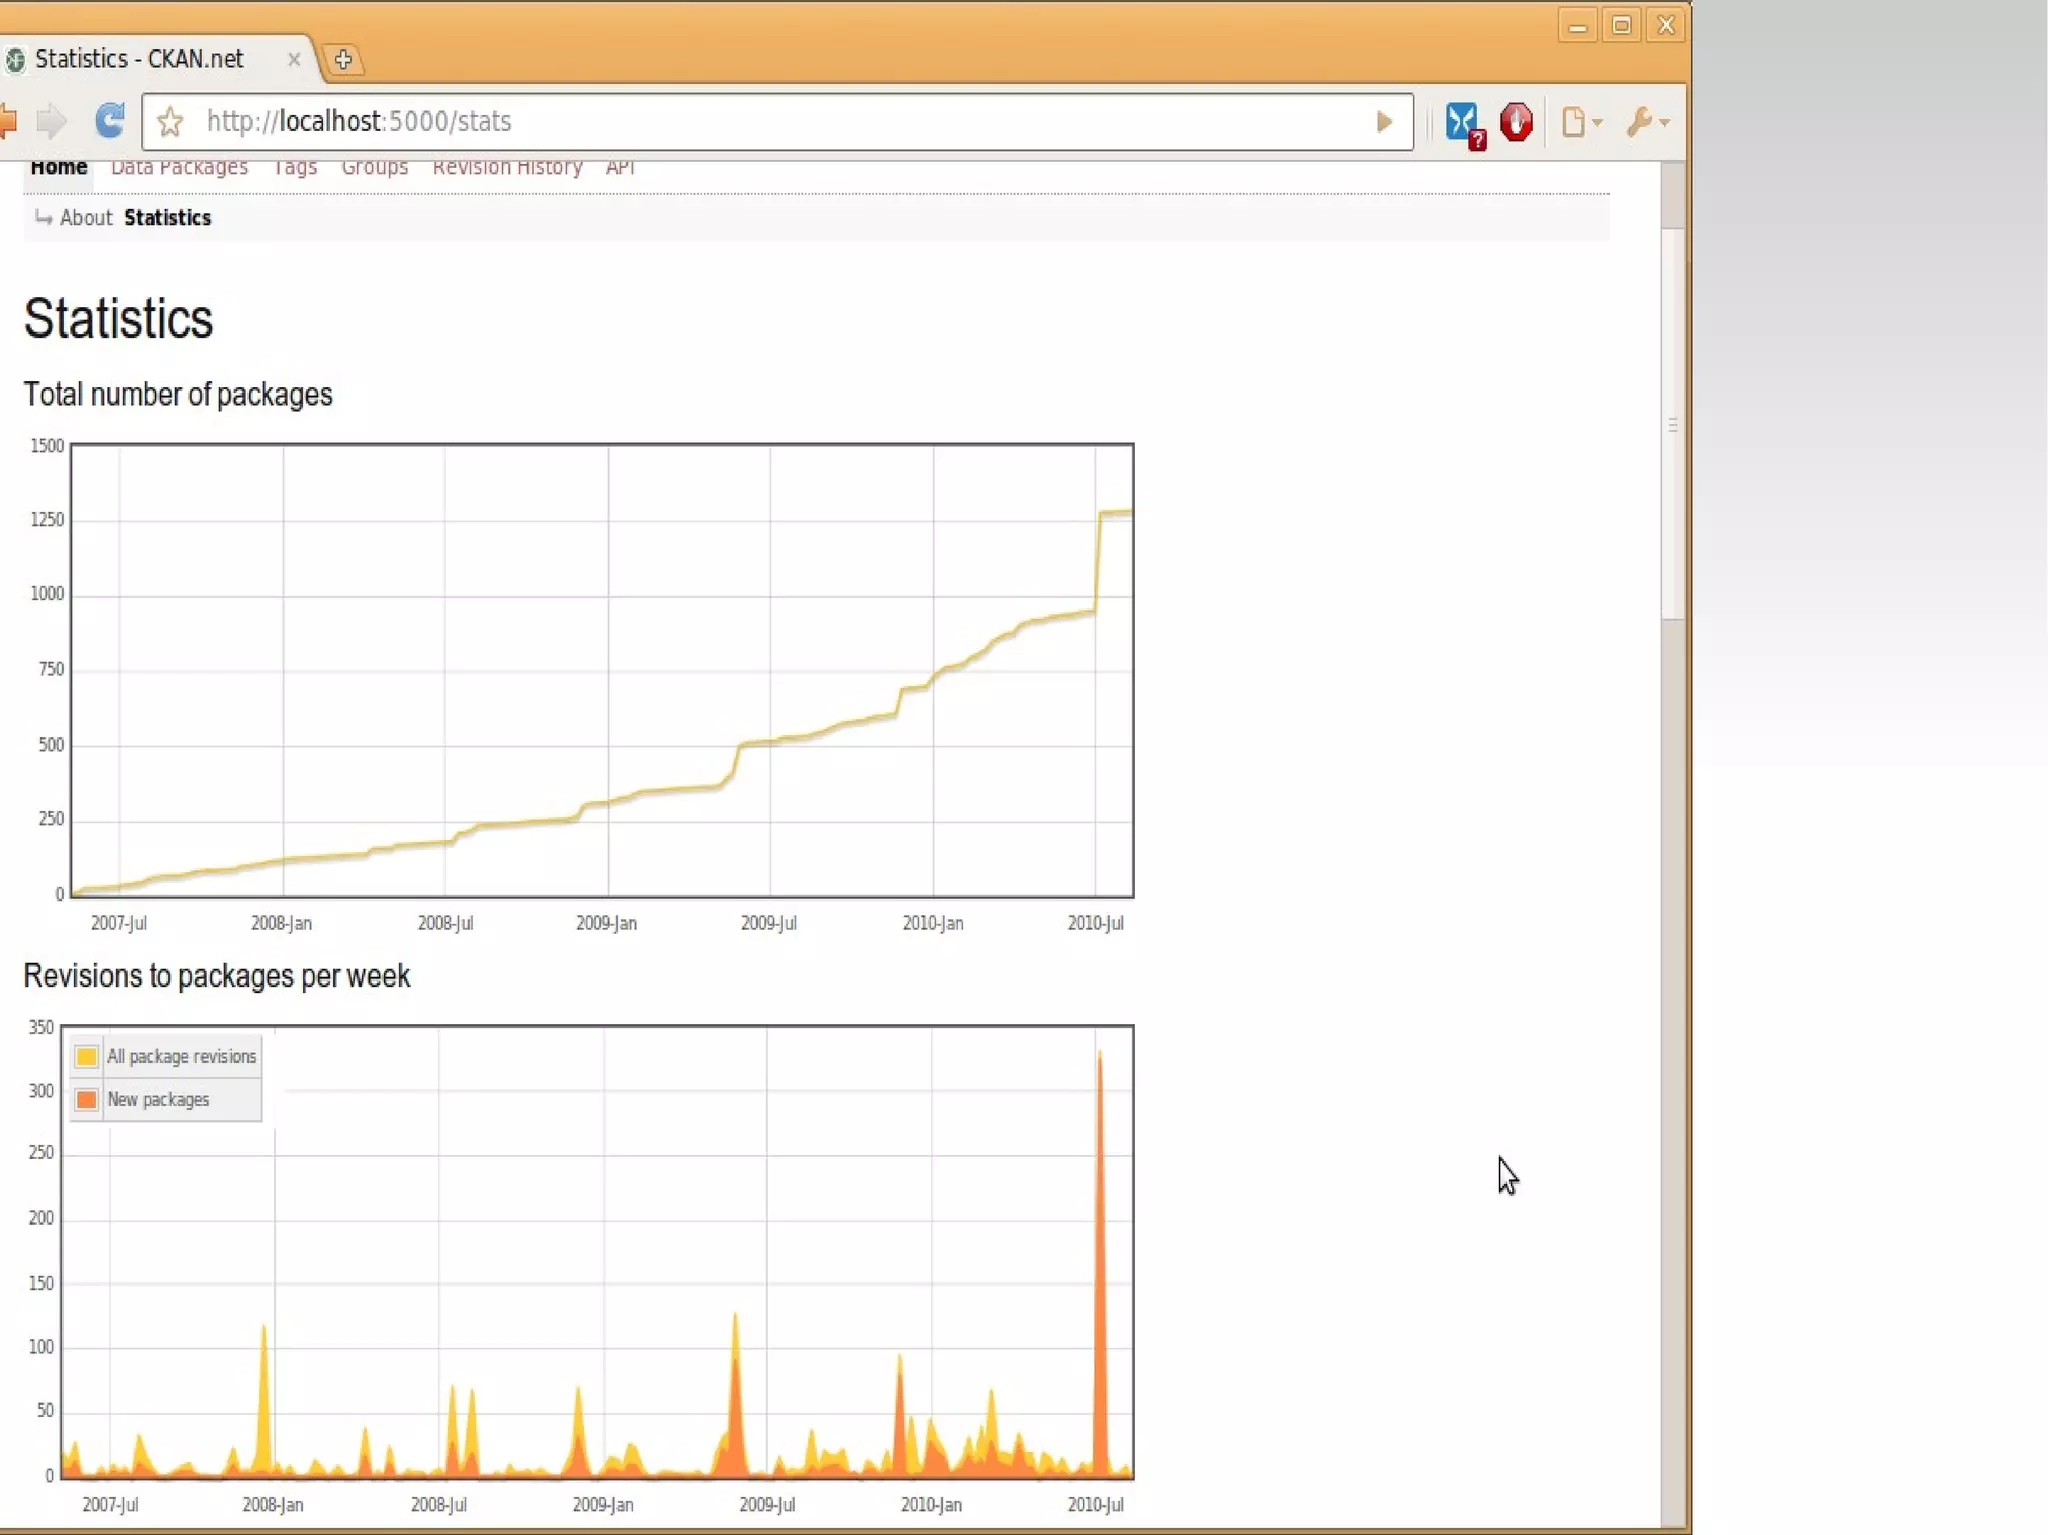This screenshot has width=2048, height=1535.
Task: Select the Statistics - CKAN.net browser tab
Action: pos(140,59)
